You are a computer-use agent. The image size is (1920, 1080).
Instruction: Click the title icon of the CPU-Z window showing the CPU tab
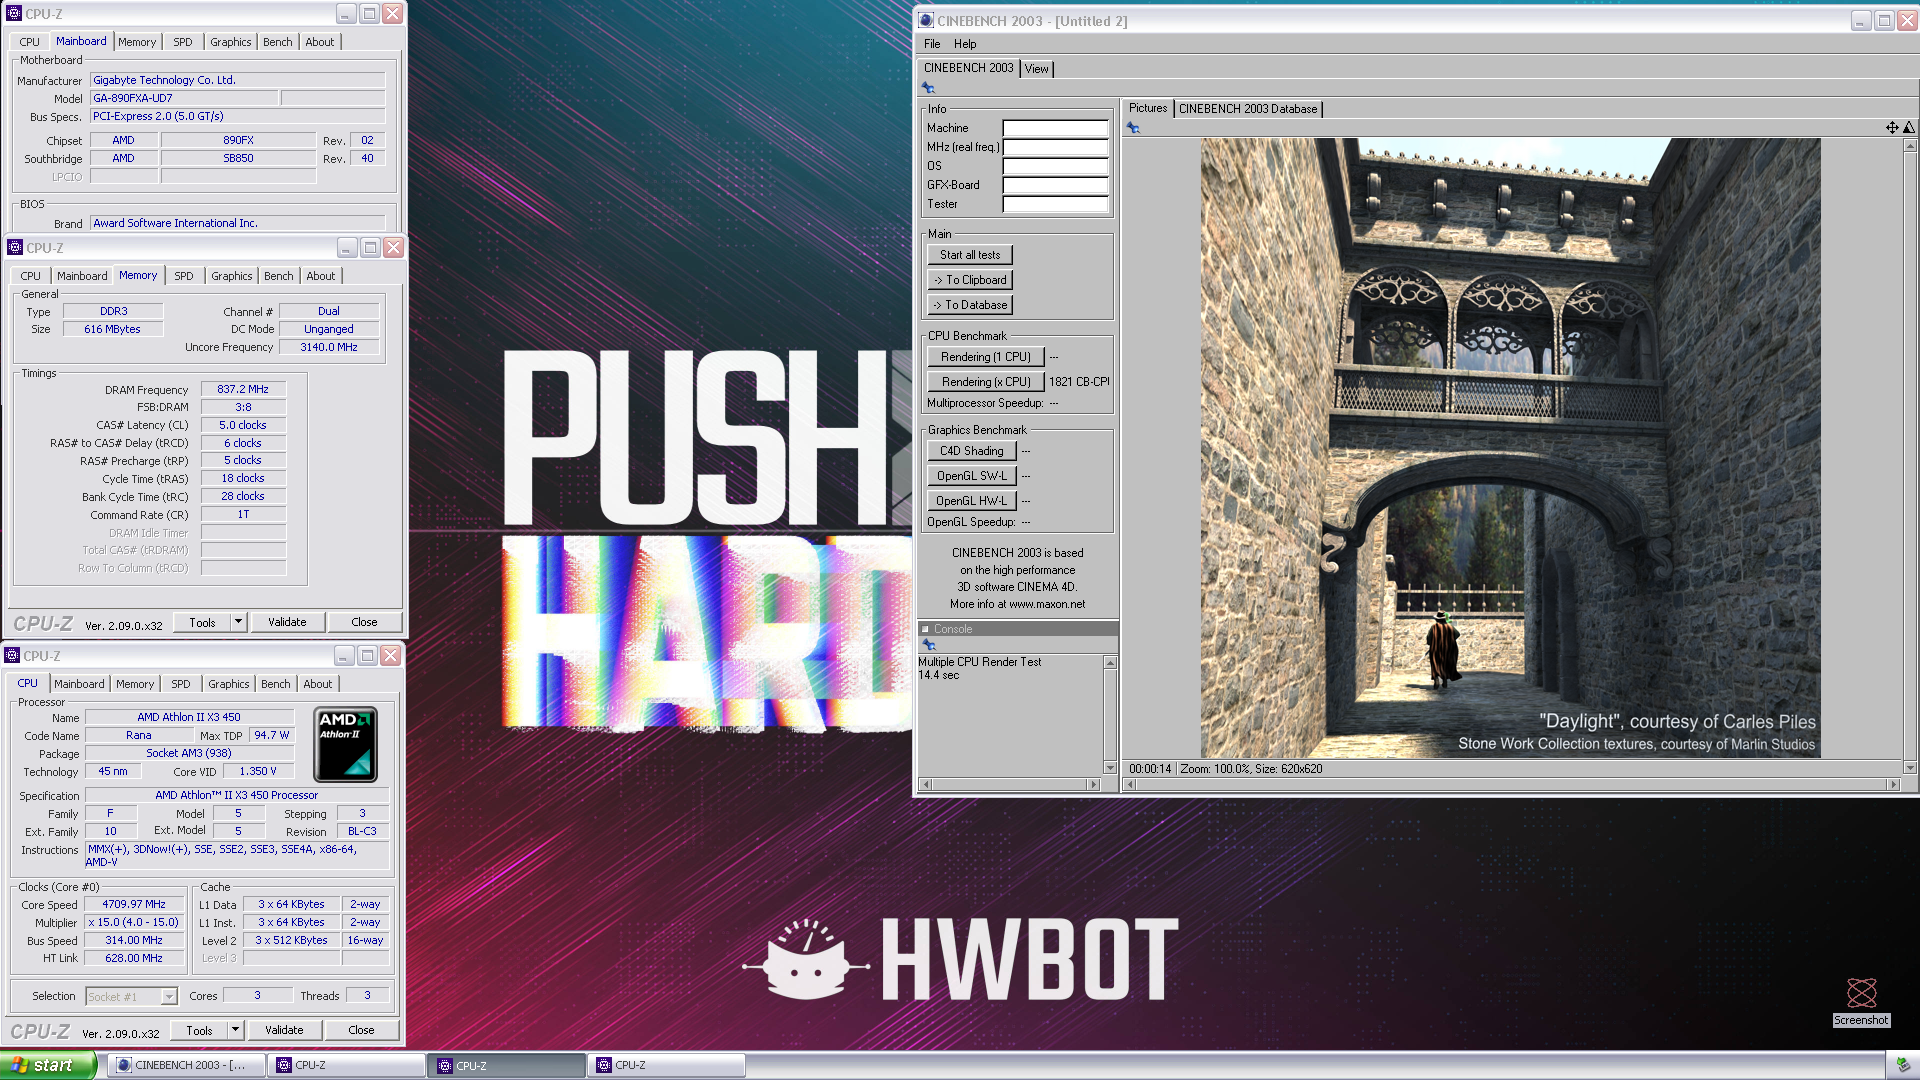(12, 656)
